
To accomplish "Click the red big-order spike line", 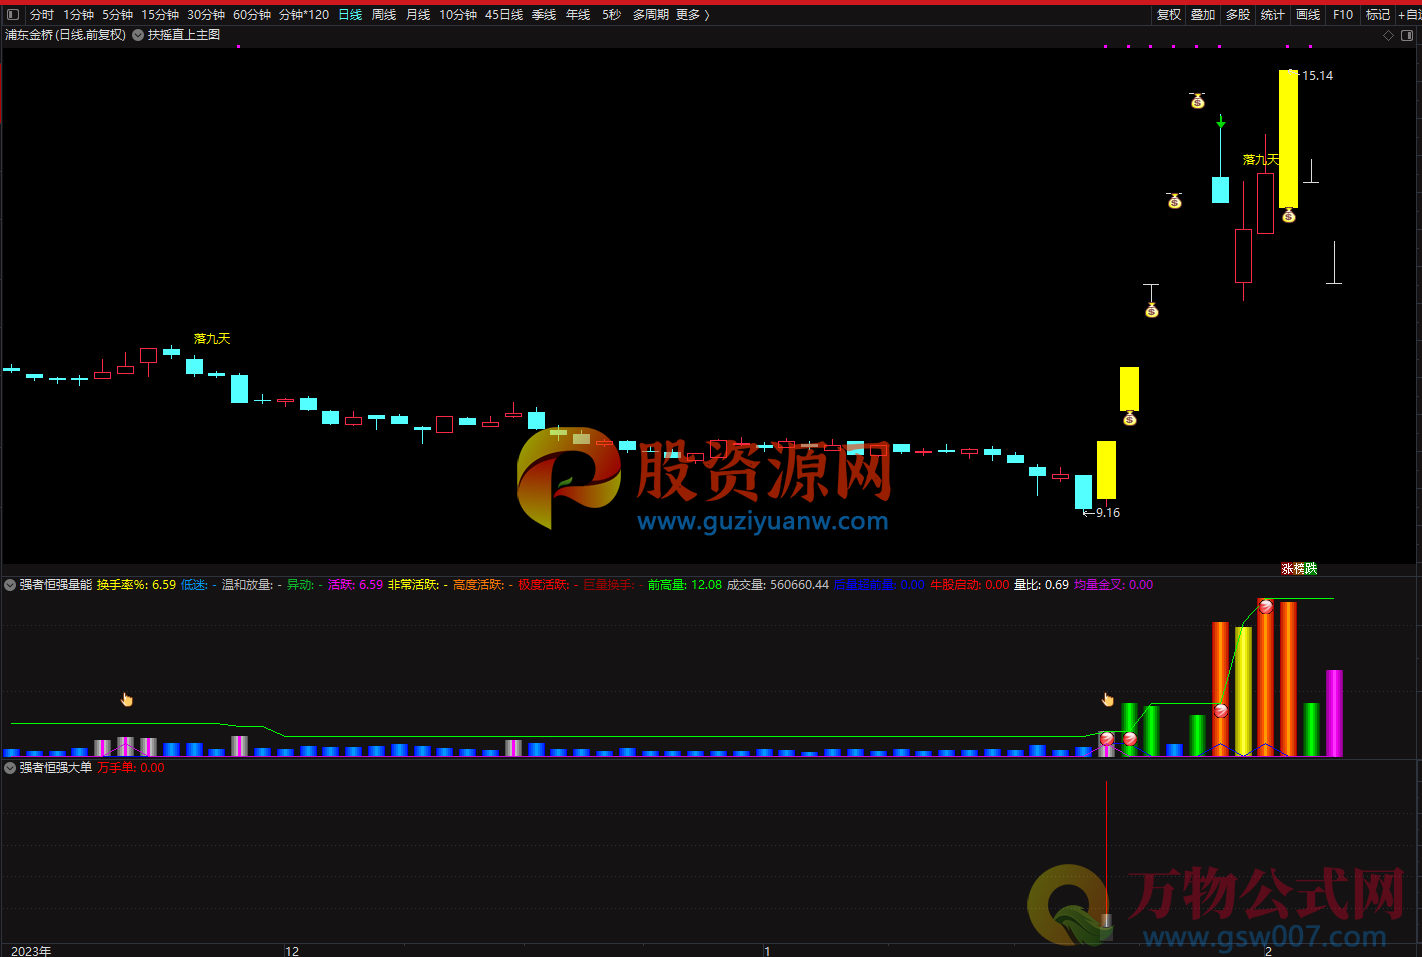I will 1107,848.
